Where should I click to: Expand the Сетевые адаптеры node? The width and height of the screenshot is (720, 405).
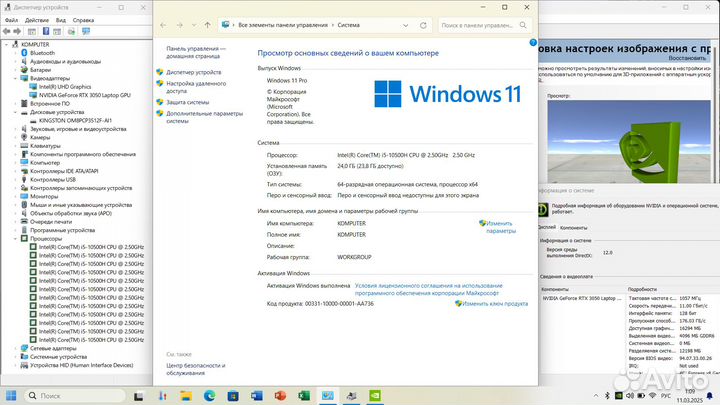[x=15, y=348]
